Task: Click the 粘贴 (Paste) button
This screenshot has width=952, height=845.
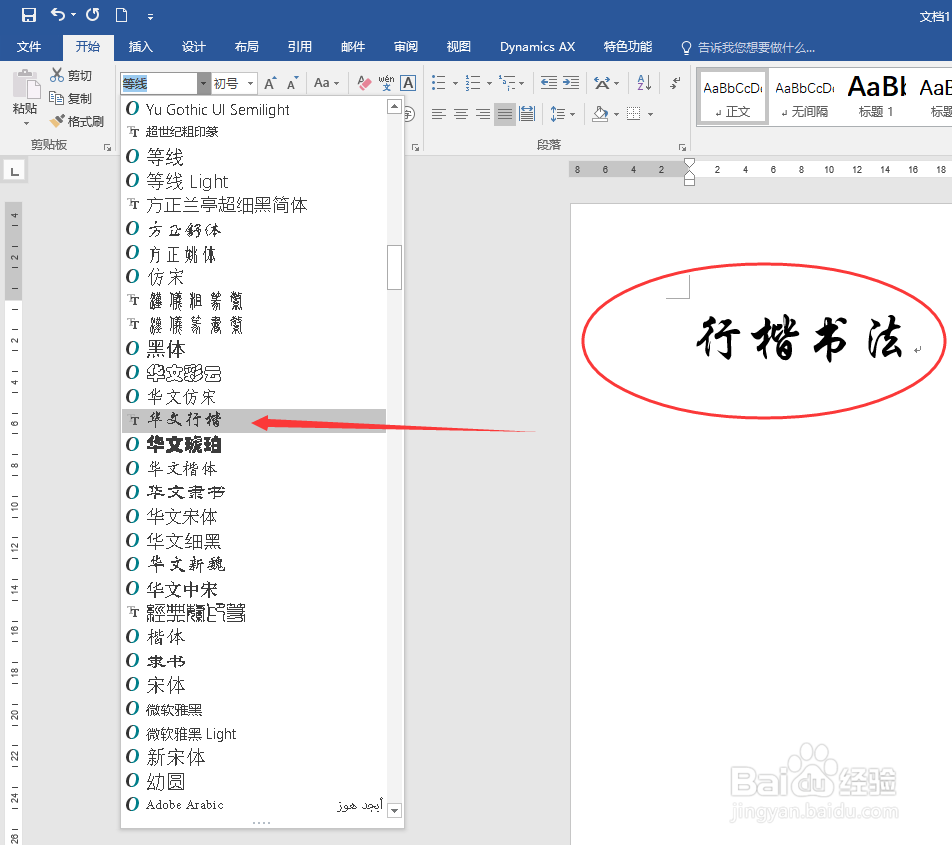Action: [x=24, y=98]
